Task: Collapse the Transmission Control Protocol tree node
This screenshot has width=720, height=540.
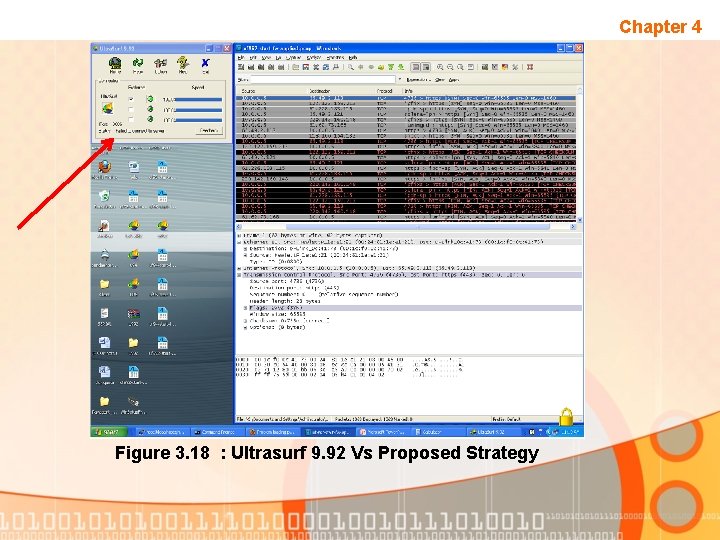Action: (x=239, y=275)
